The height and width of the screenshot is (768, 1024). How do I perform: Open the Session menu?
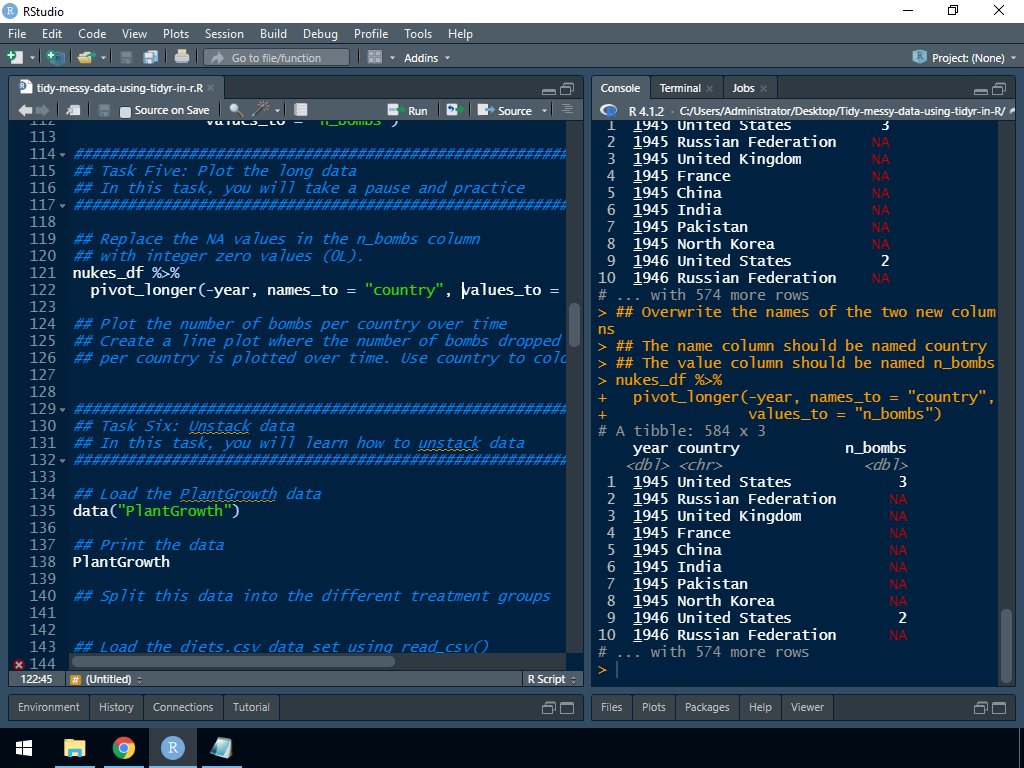(224, 34)
